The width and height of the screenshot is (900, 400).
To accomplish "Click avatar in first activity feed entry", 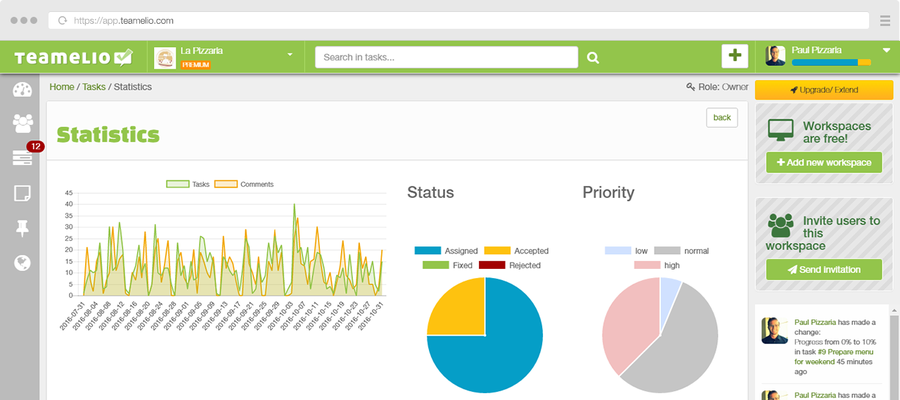I will pyautogui.click(x=774, y=331).
